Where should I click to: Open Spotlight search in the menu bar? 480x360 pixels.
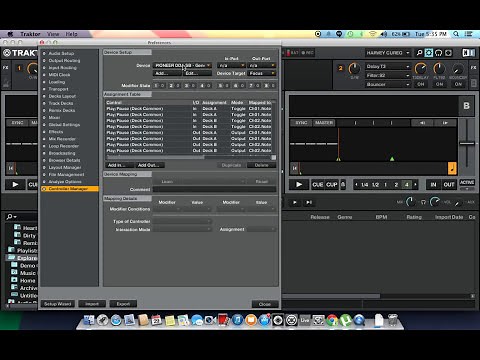point(456,34)
